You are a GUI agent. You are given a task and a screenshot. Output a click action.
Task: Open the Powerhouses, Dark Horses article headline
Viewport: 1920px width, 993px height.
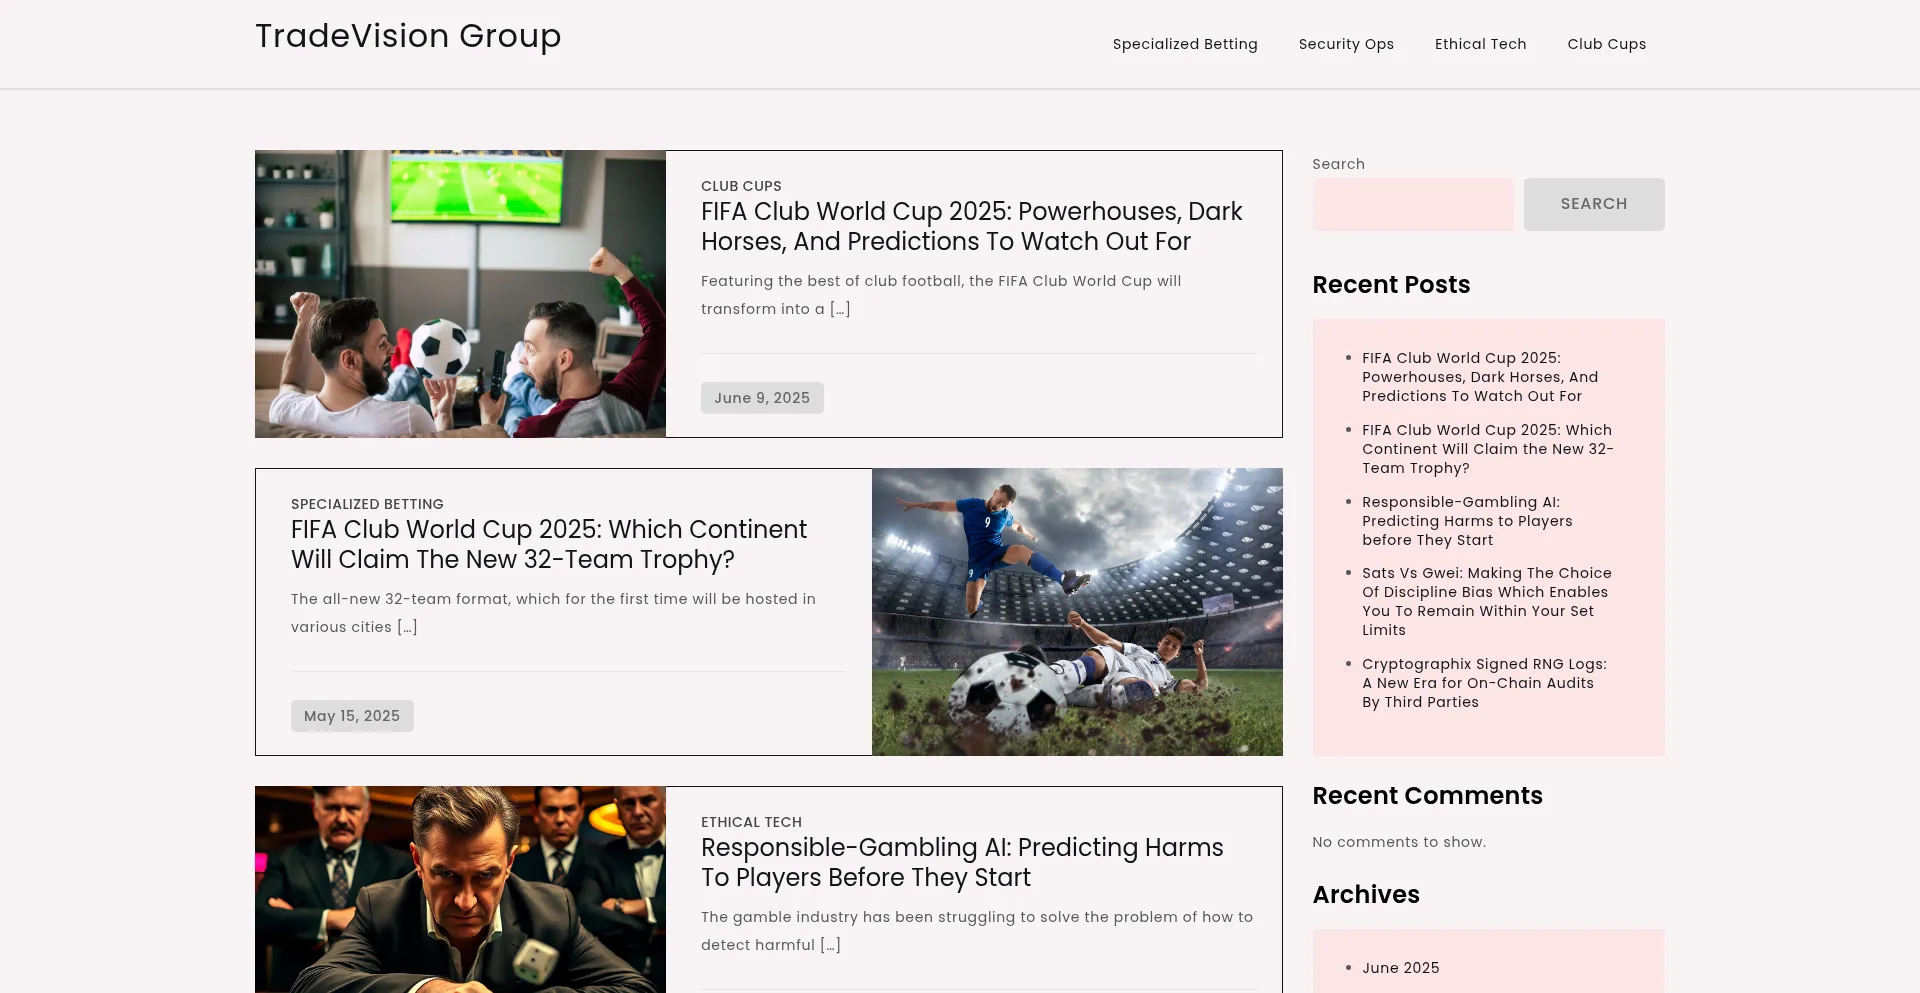pyautogui.click(x=971, y=226)
